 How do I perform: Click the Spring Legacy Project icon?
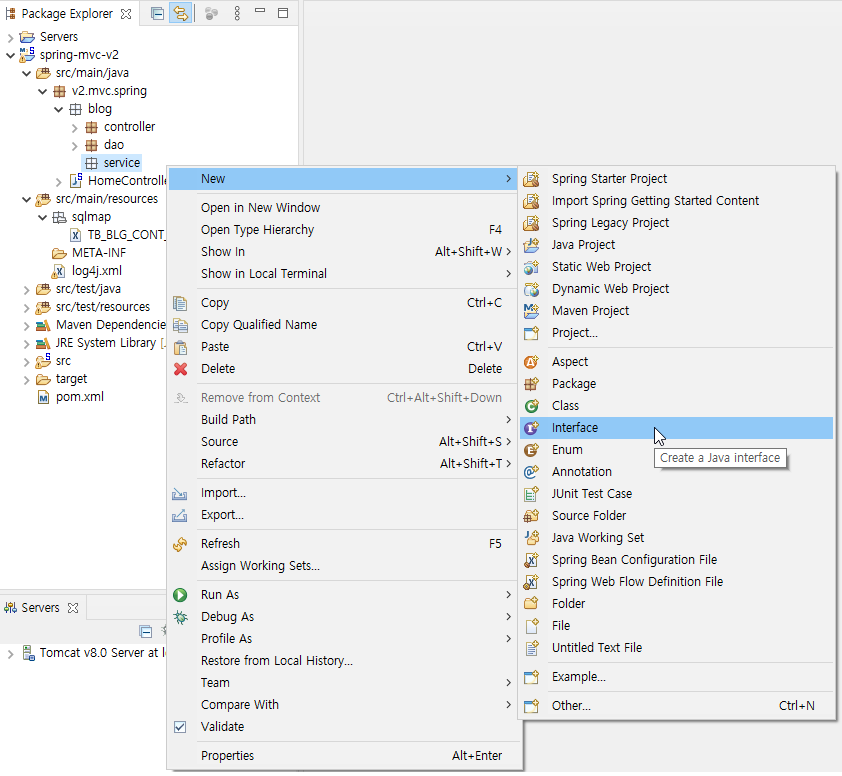coord(531,223)
